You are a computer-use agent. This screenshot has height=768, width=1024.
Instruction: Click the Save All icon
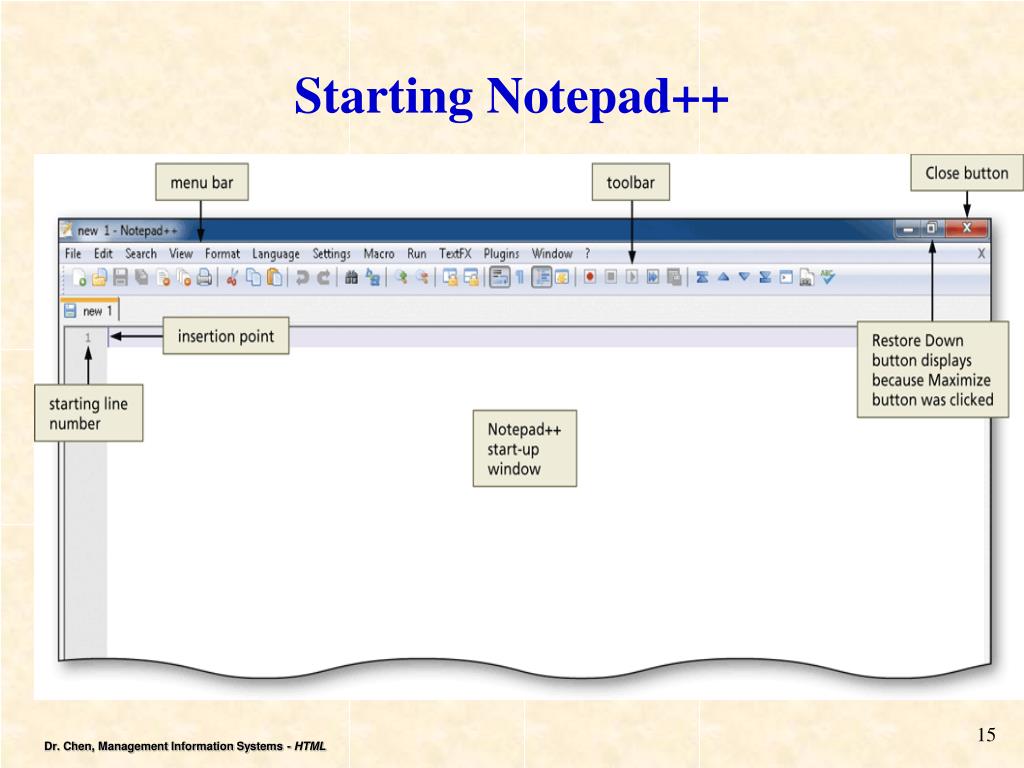[x=141, y=278]
